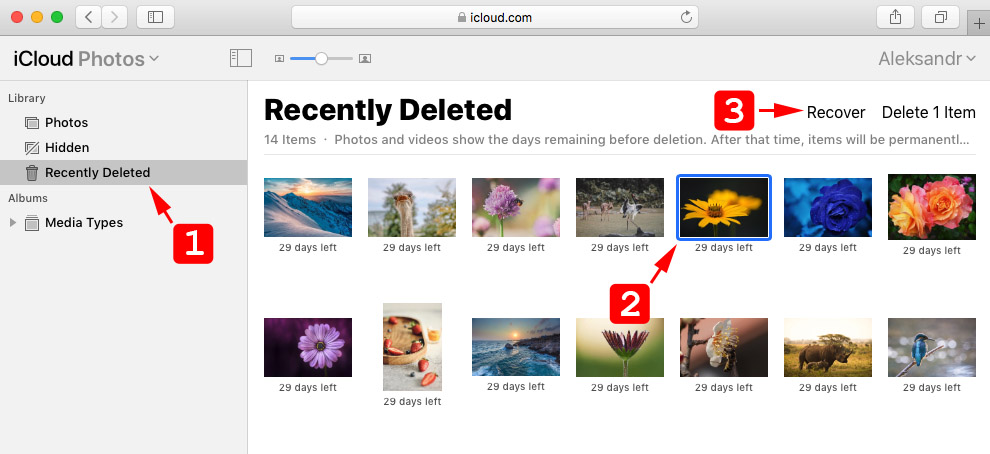This screenshot has width=990, height=454.
Task: Adjust the thumbnail zoom slider handle
Action: click(x=321, y=59)
